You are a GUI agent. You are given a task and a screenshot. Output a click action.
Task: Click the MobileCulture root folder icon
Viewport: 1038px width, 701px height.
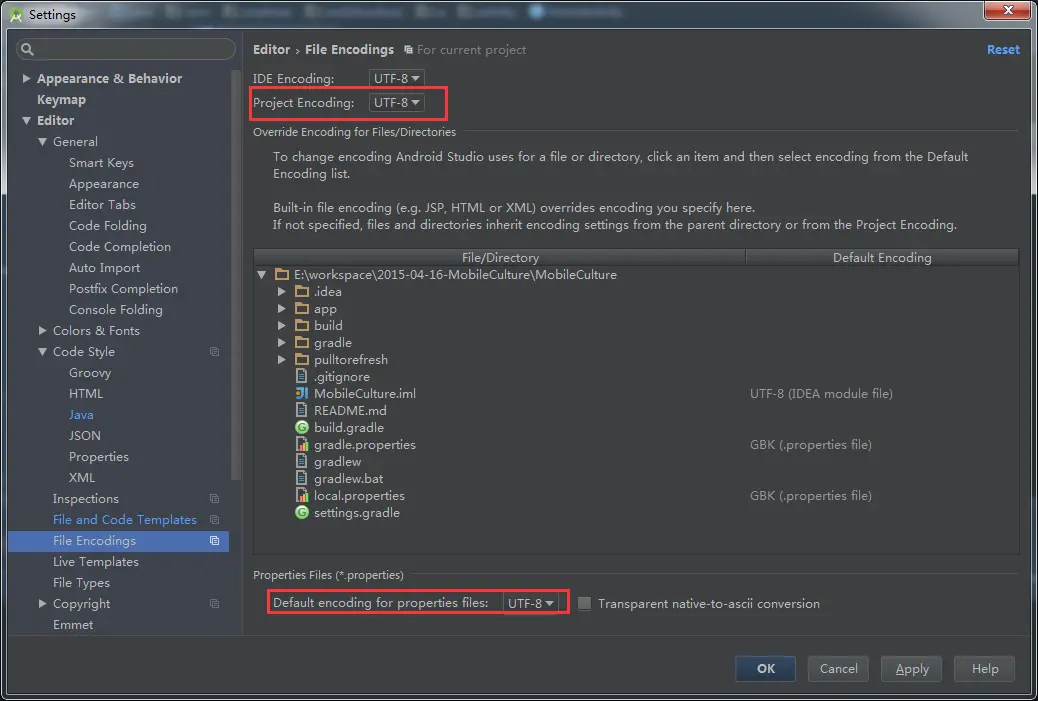(282, 274)
